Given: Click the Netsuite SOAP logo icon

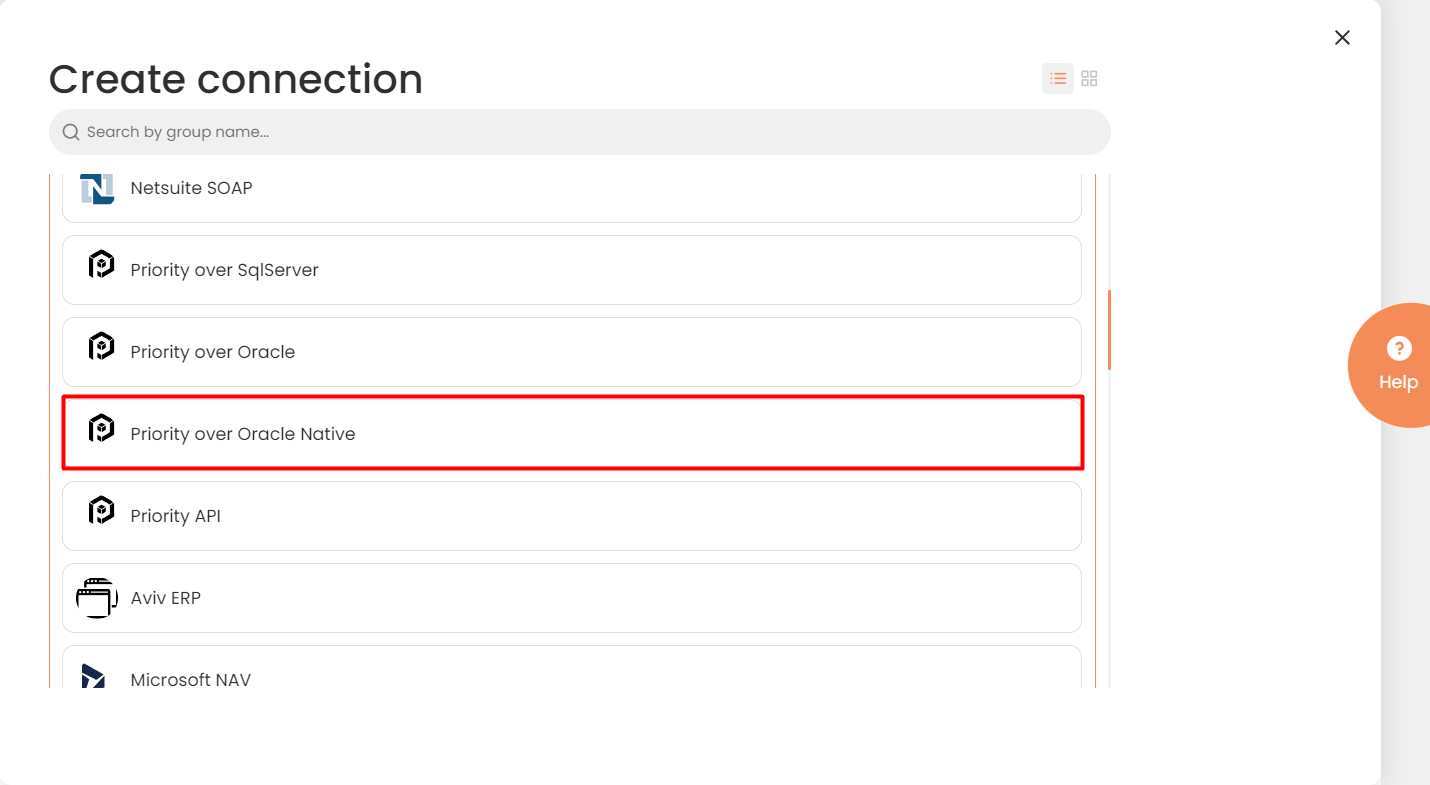Looking at the screenshot, I should click(x=97, y=188).
